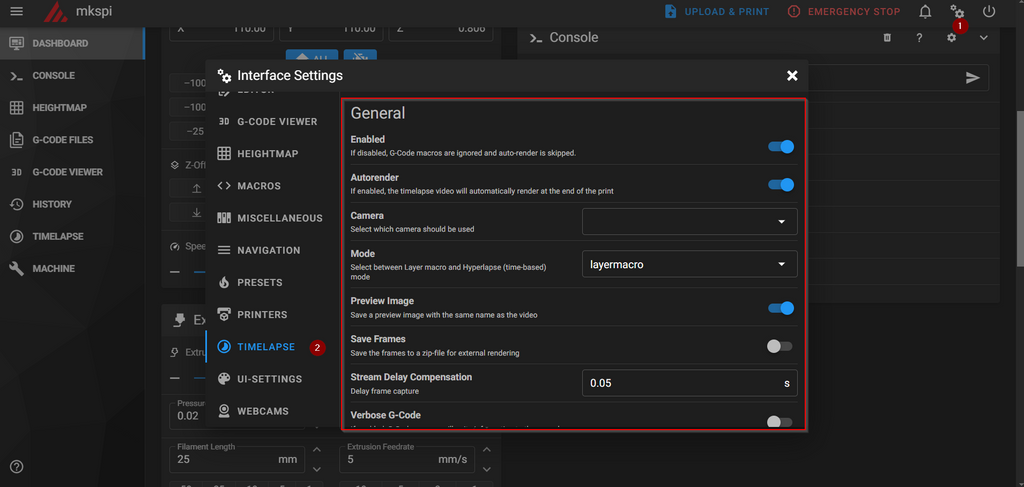The image size is (1024, 487).
Task: Edit the Filament Length field
Action: coord(236,459)
